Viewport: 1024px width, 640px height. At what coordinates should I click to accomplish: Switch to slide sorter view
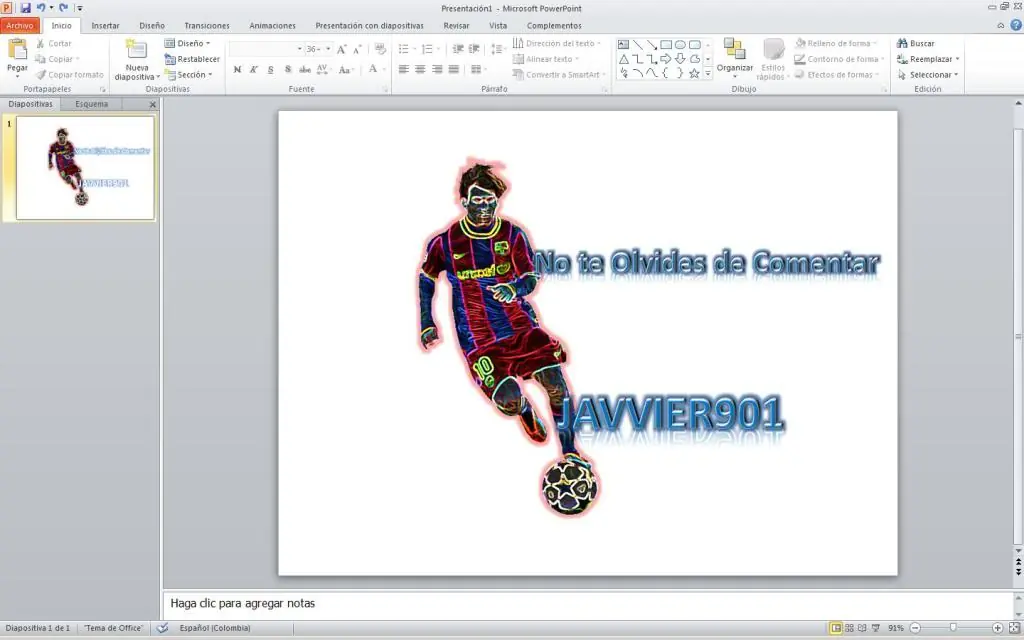[x=849, y=628]
